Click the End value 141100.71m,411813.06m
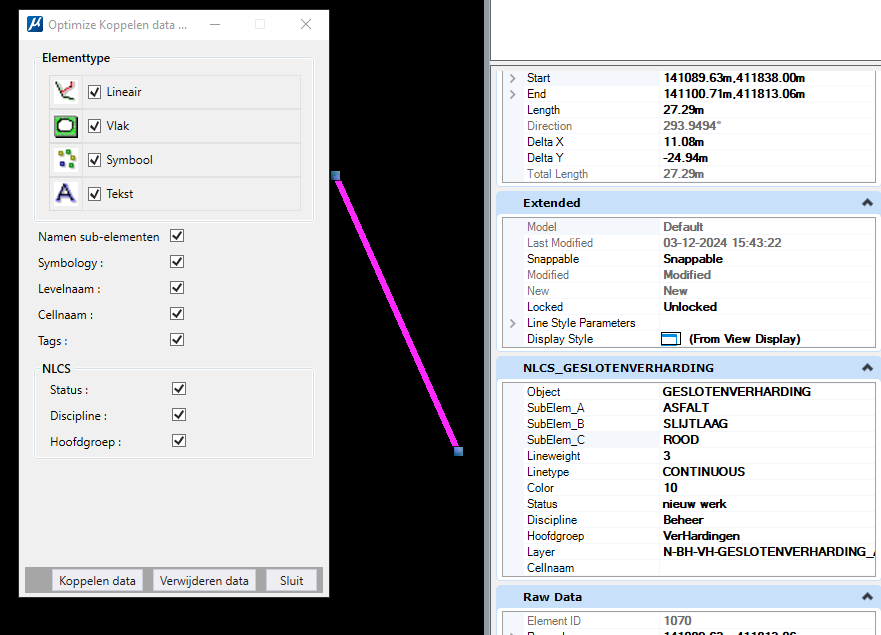Image resolution: width=881 pixels, height=635 pixels. coord(734,94)
